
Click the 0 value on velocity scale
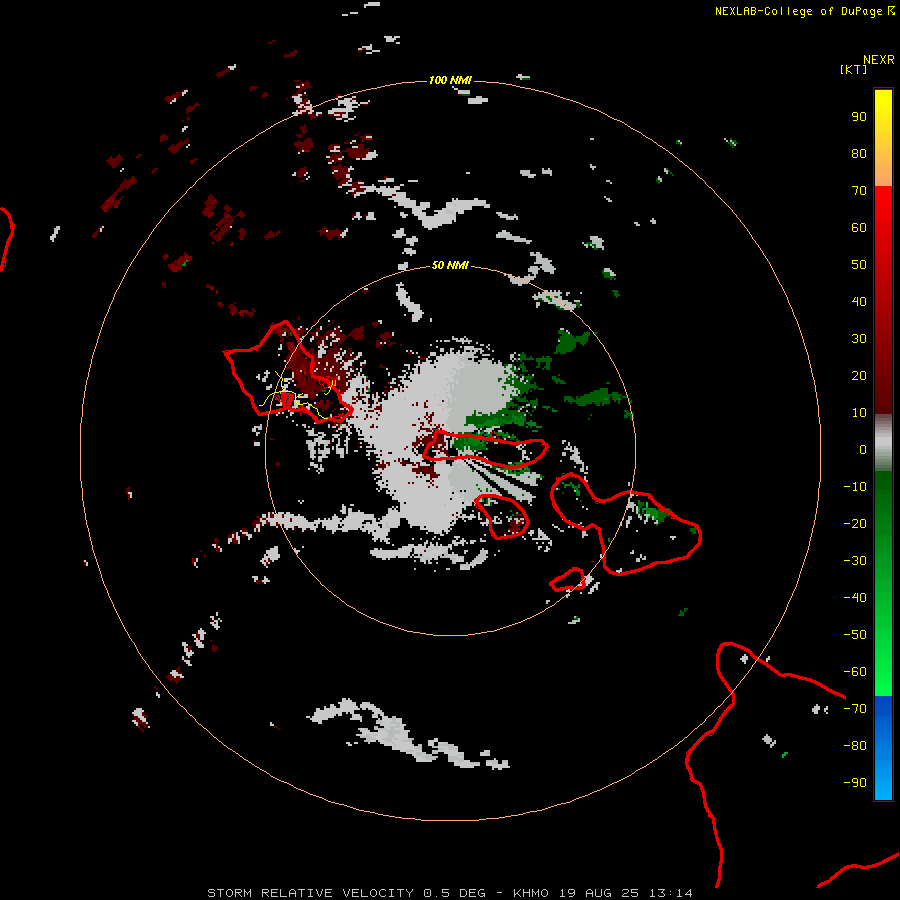863,449
